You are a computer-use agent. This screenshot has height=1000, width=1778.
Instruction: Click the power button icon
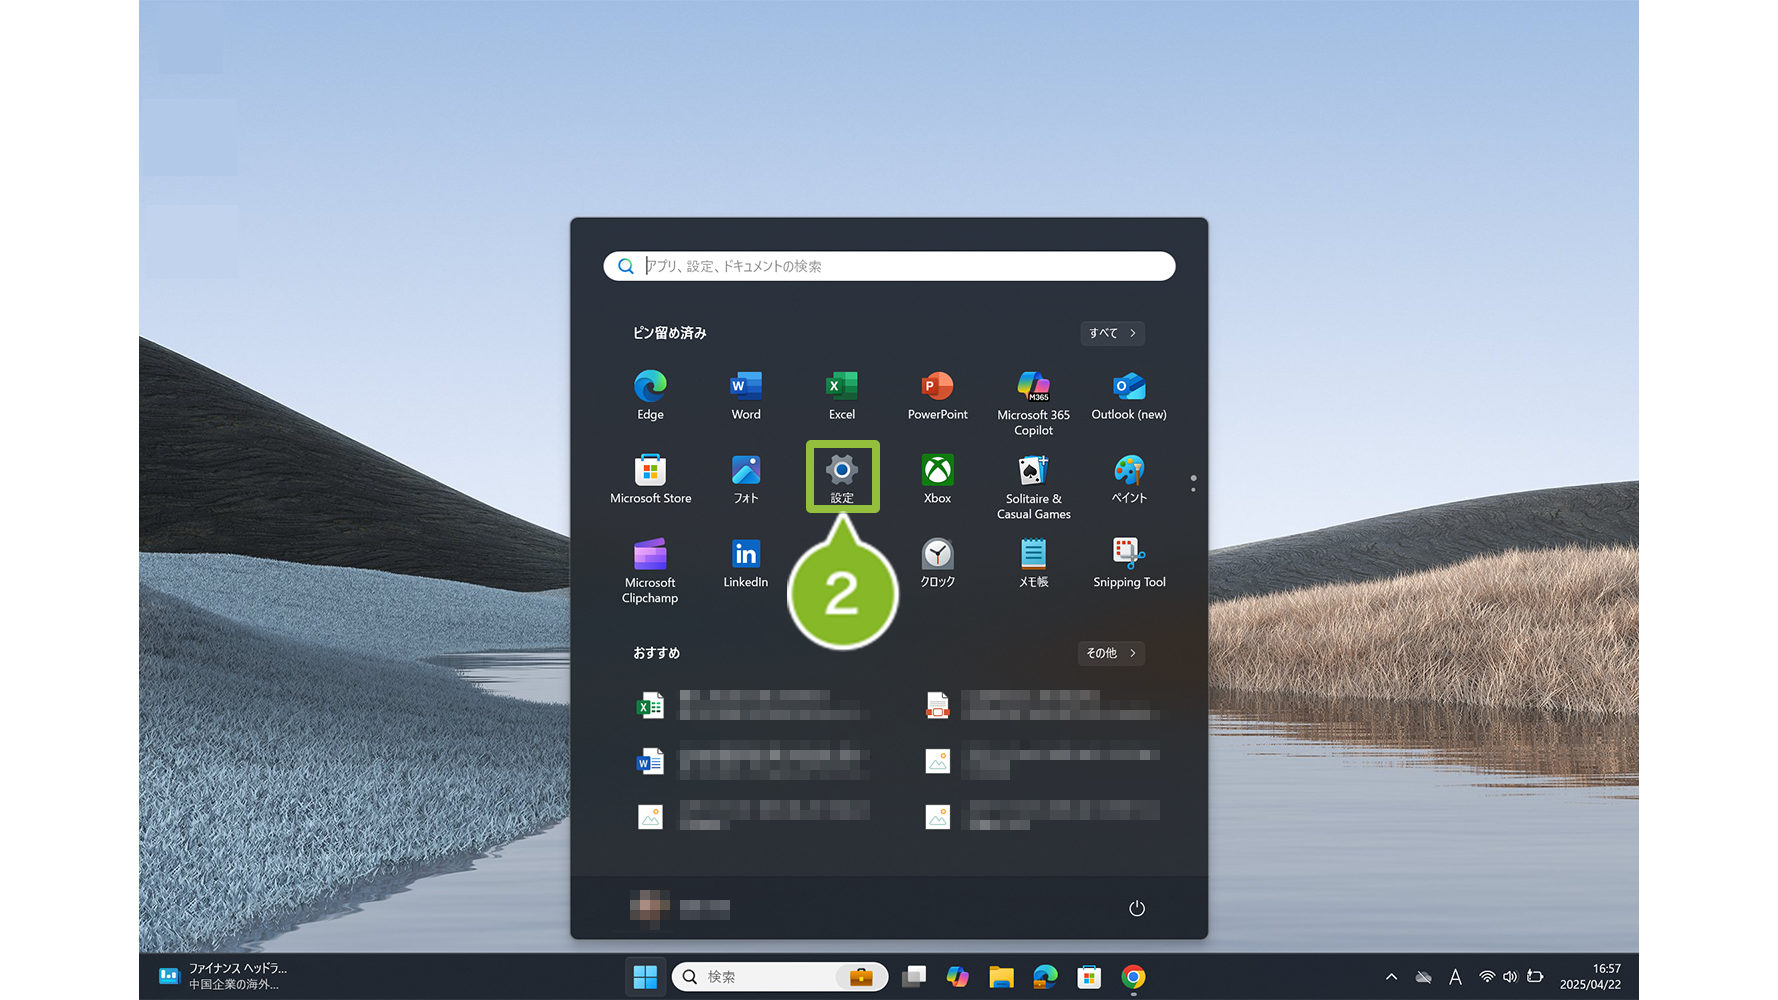pyautogui.click(x=1136, y=908)
